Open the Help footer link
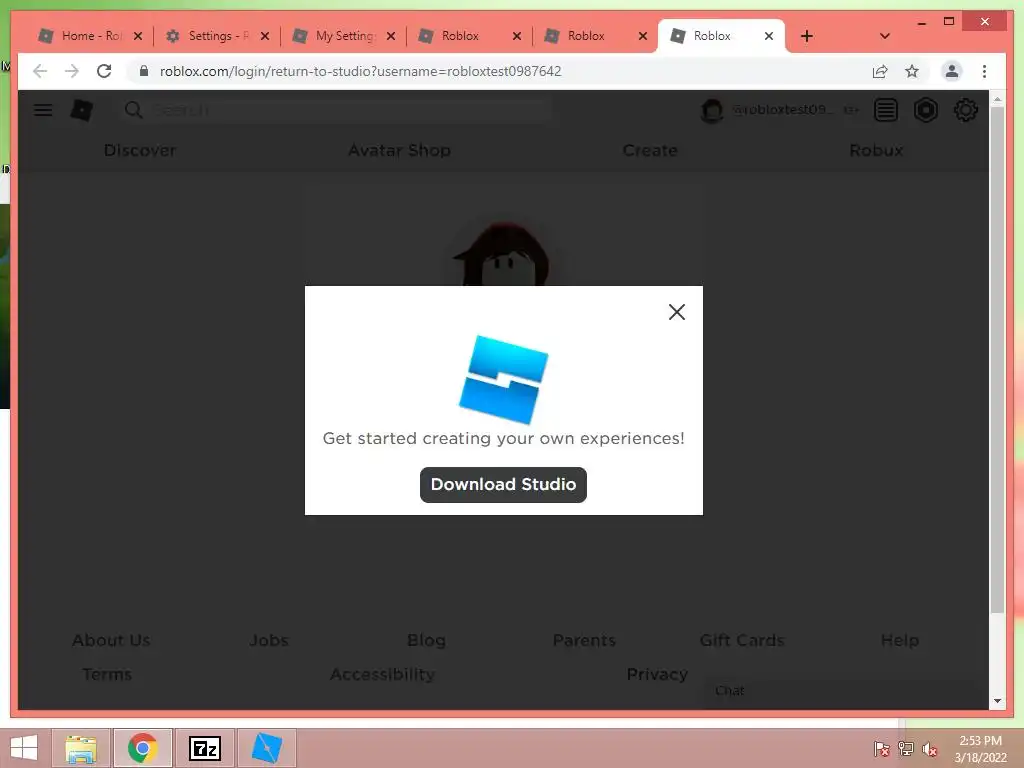Viewport: 1024px width, 768px height. coord(899,640)
